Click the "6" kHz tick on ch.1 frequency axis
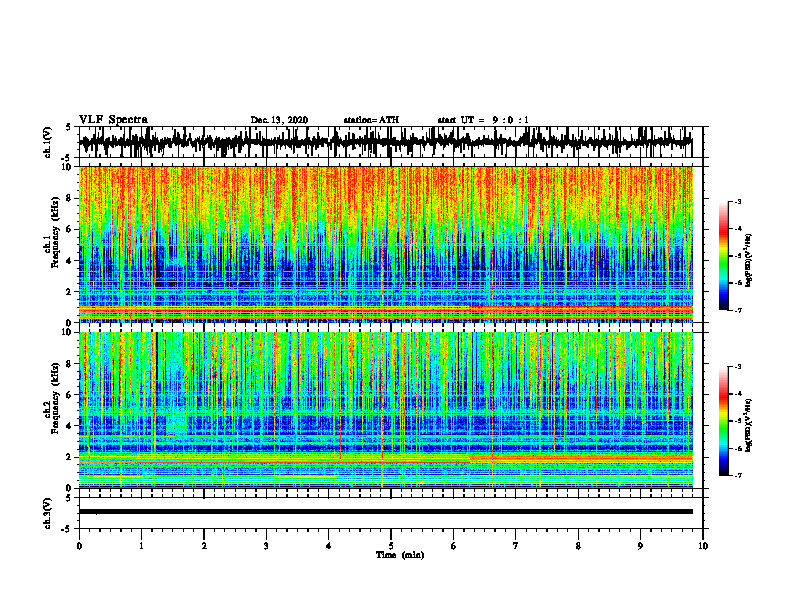 click(x=70, y=229)
